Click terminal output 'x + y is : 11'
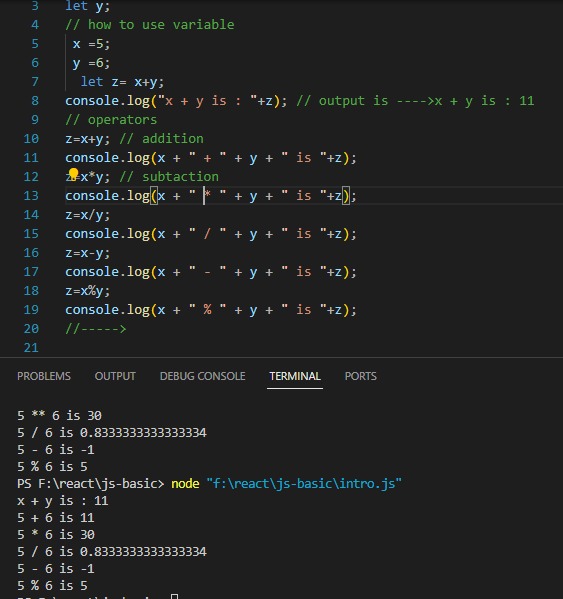This screenshot has width=563, height=599. 63,501
